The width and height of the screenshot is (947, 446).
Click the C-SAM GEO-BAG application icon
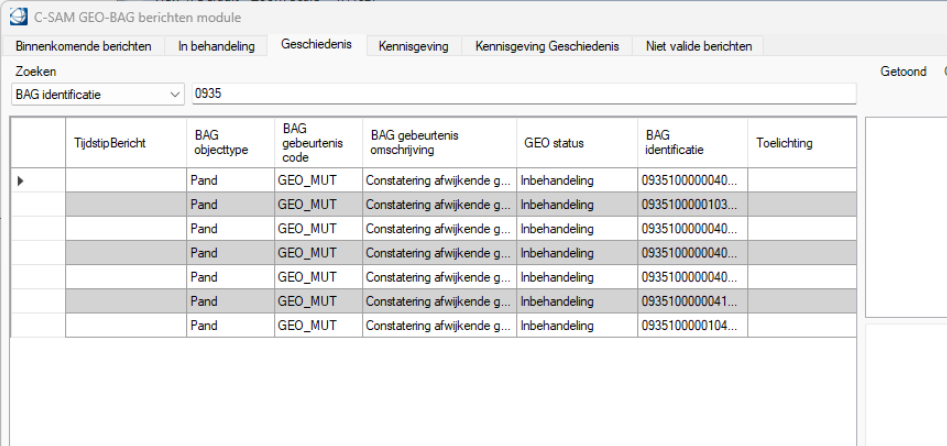pyautogui.click(x=19, y=17)
